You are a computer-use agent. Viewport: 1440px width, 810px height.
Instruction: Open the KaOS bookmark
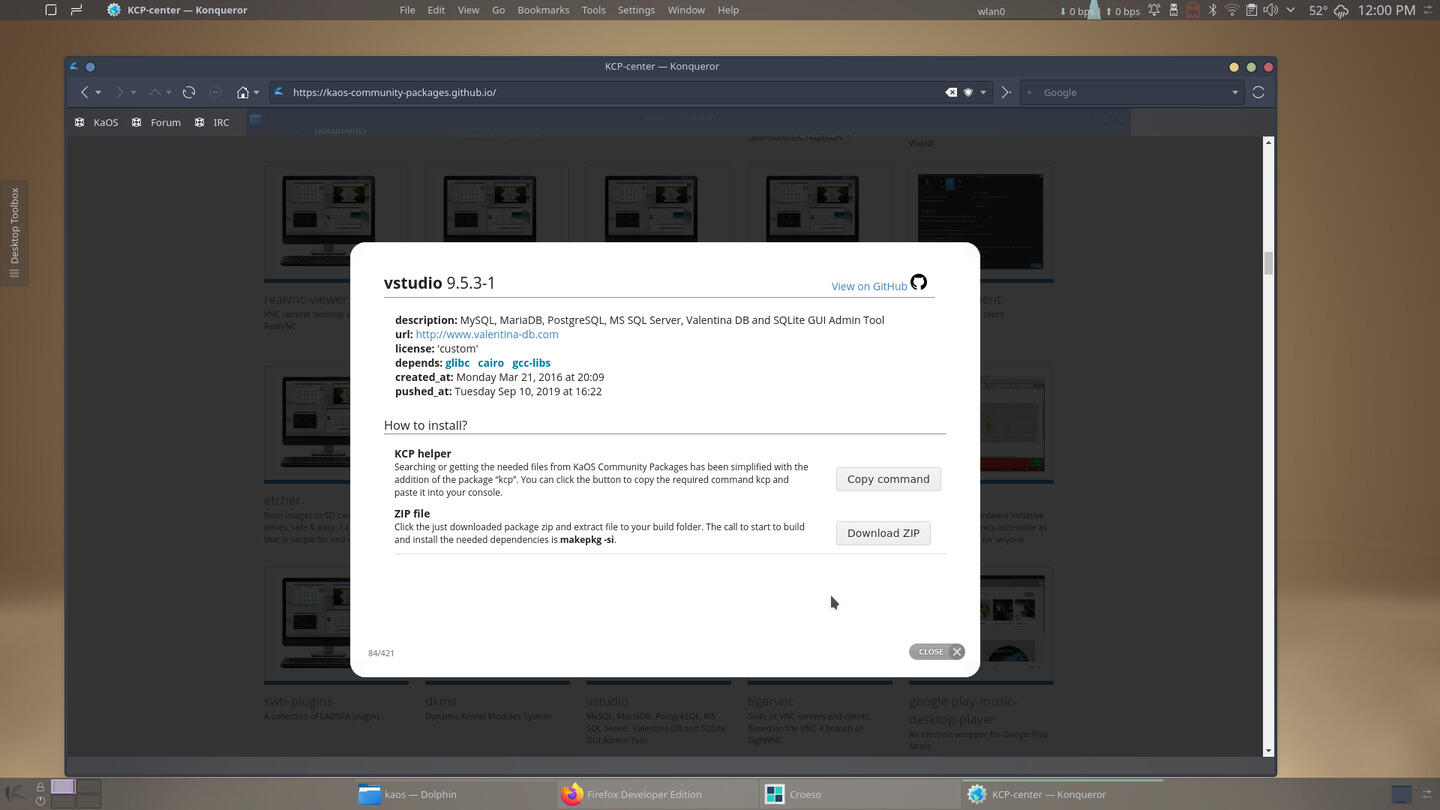coord(96,122)
